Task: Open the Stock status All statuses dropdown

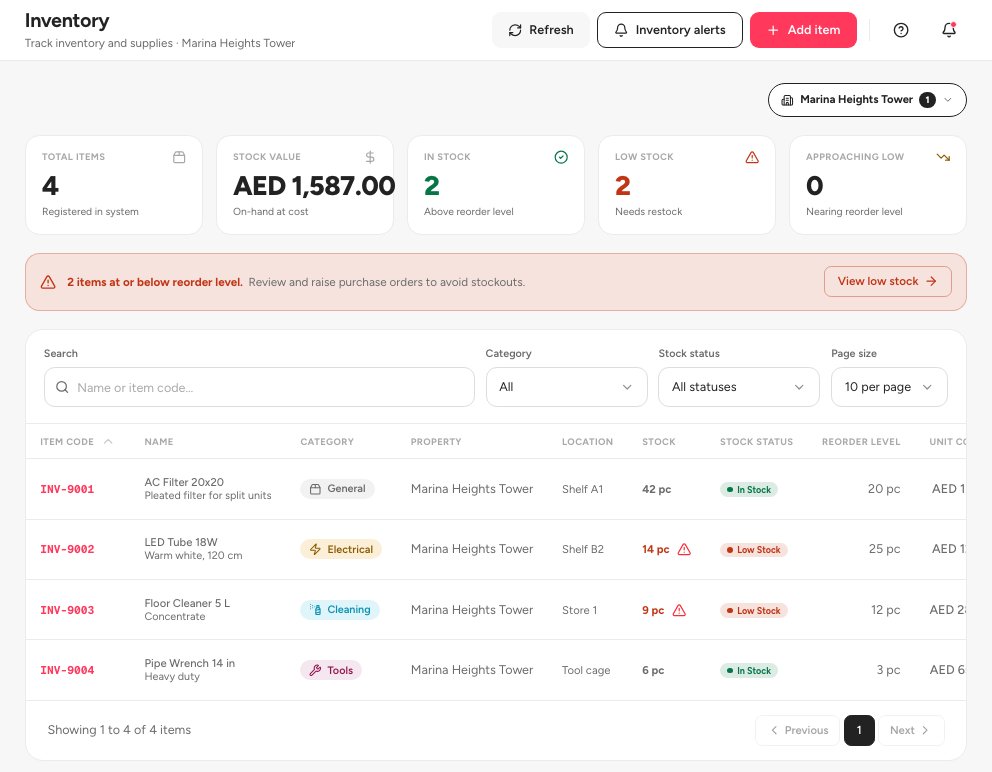Action: point(738,387)
